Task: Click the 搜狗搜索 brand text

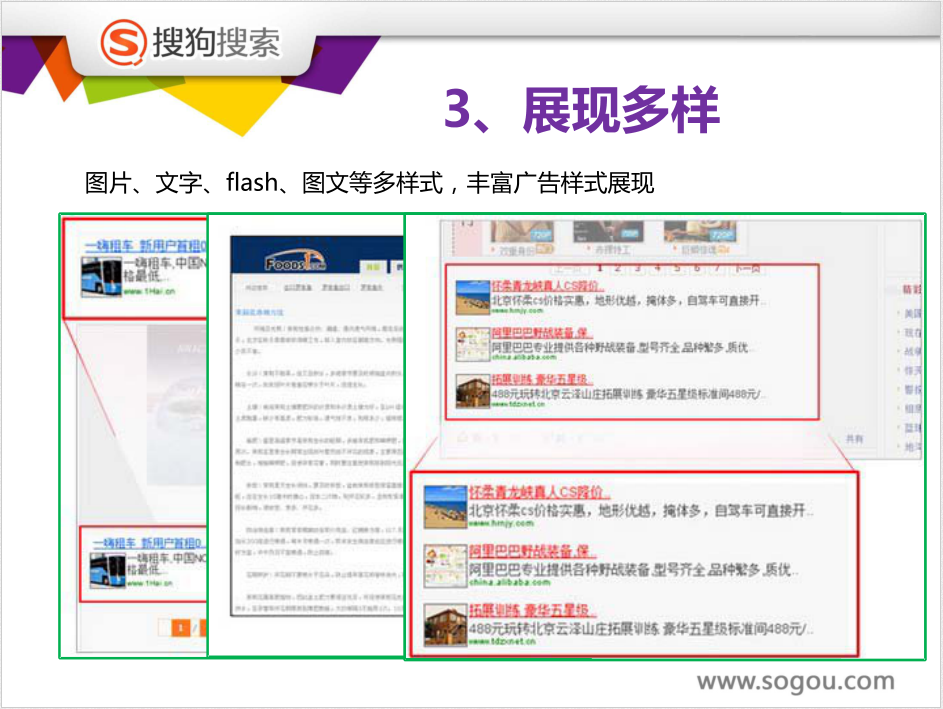Action: (216, 42)
